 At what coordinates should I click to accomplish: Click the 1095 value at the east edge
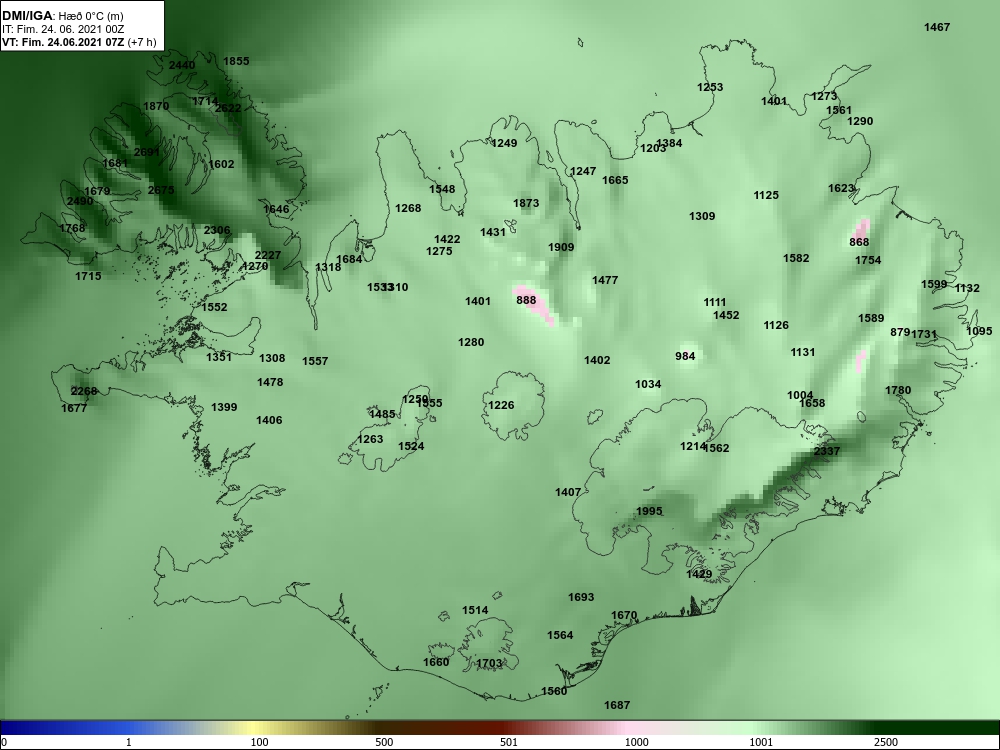point(980,331)
